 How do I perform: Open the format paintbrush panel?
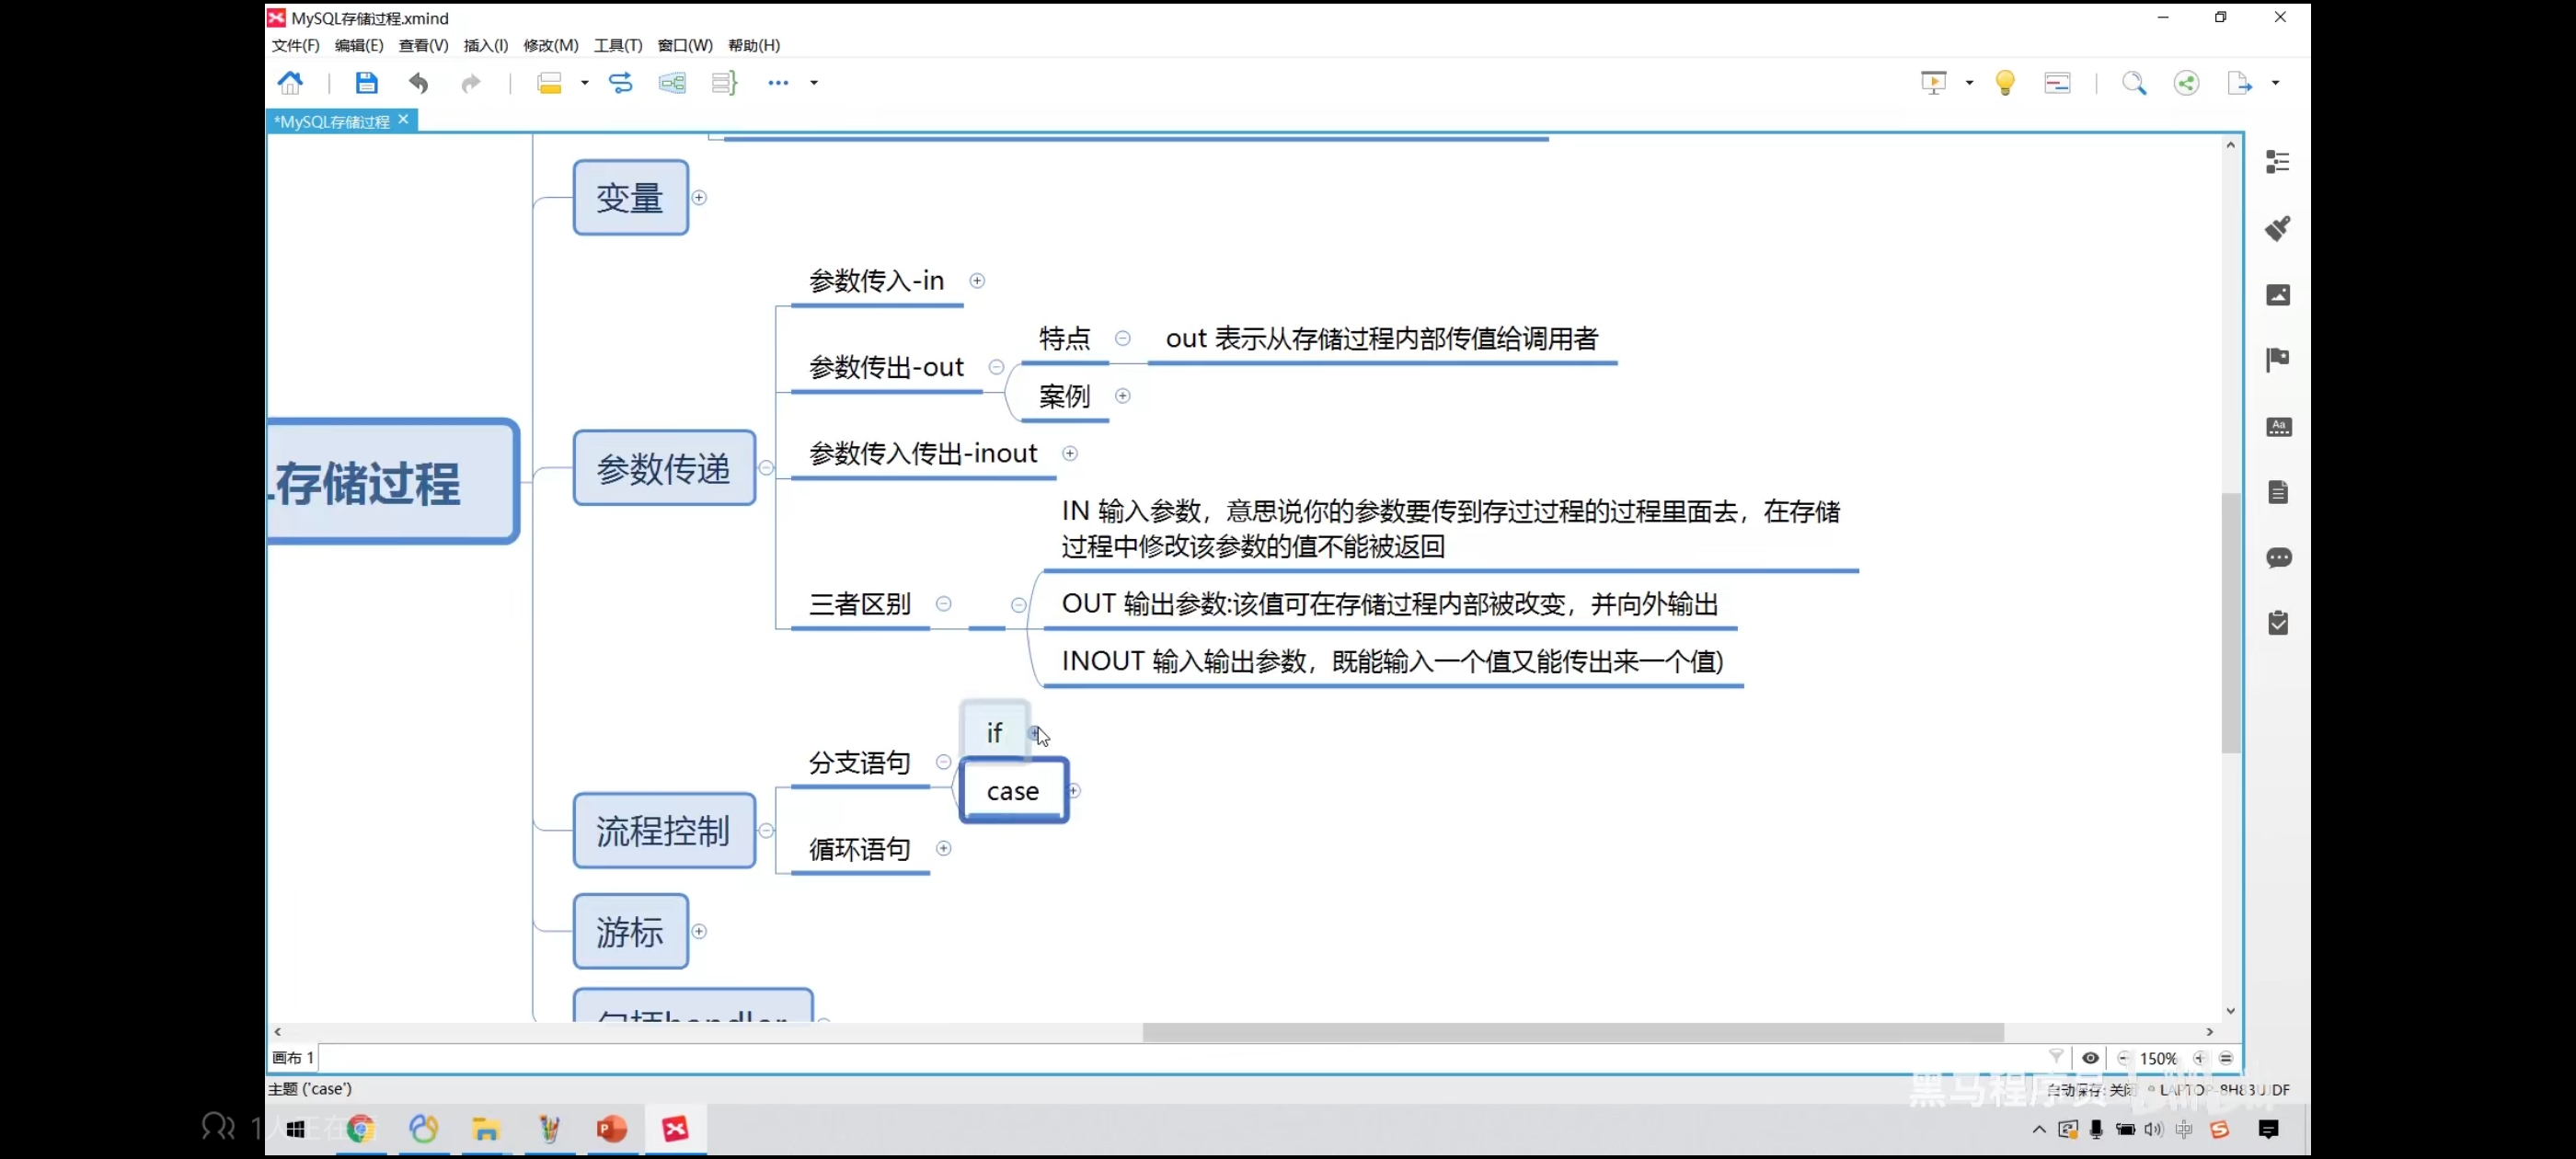[x=2277, y=228]
